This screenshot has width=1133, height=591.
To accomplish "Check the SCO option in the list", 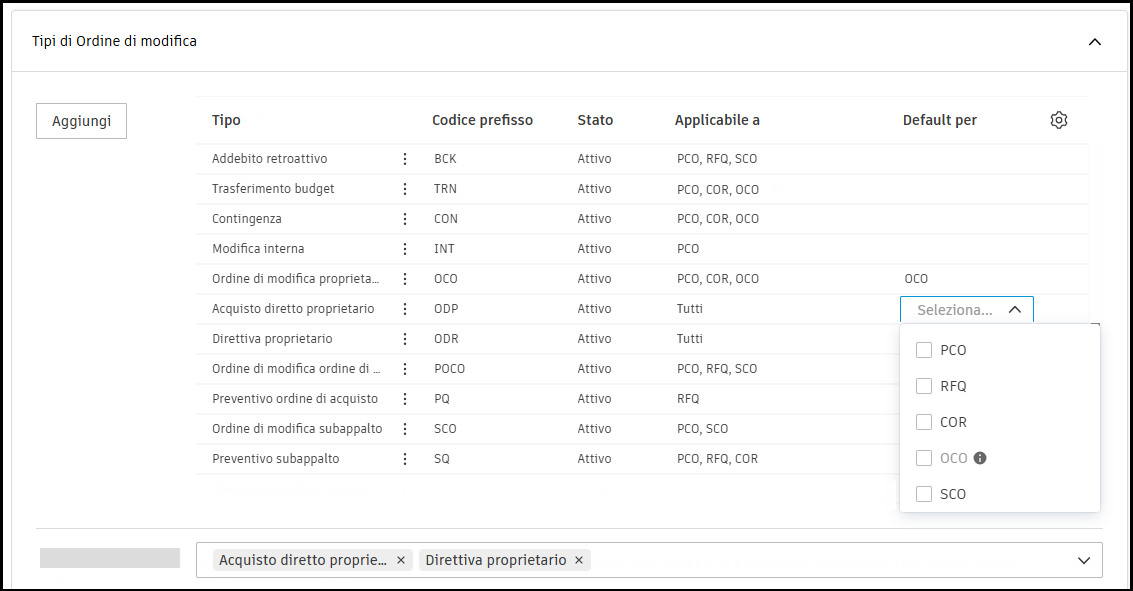I will 923,493.
